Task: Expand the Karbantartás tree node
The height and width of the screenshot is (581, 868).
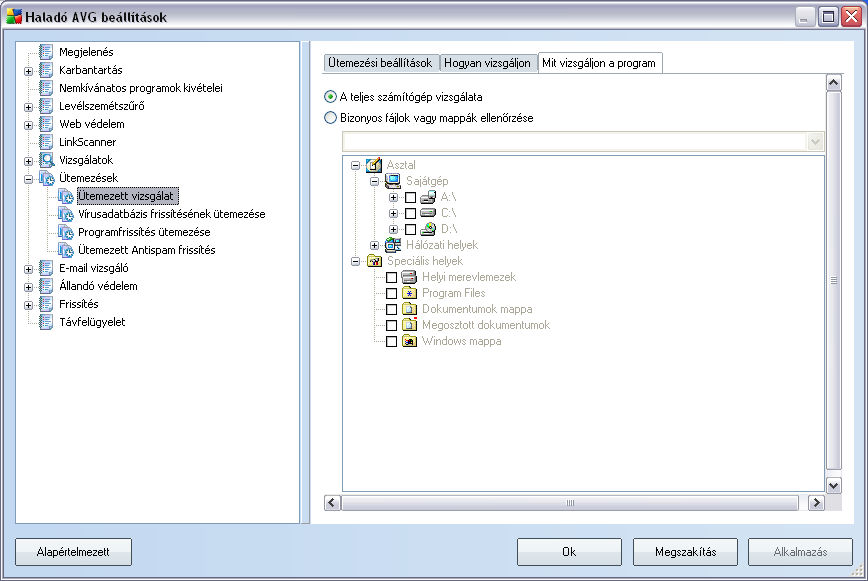Action: (29, 71)
